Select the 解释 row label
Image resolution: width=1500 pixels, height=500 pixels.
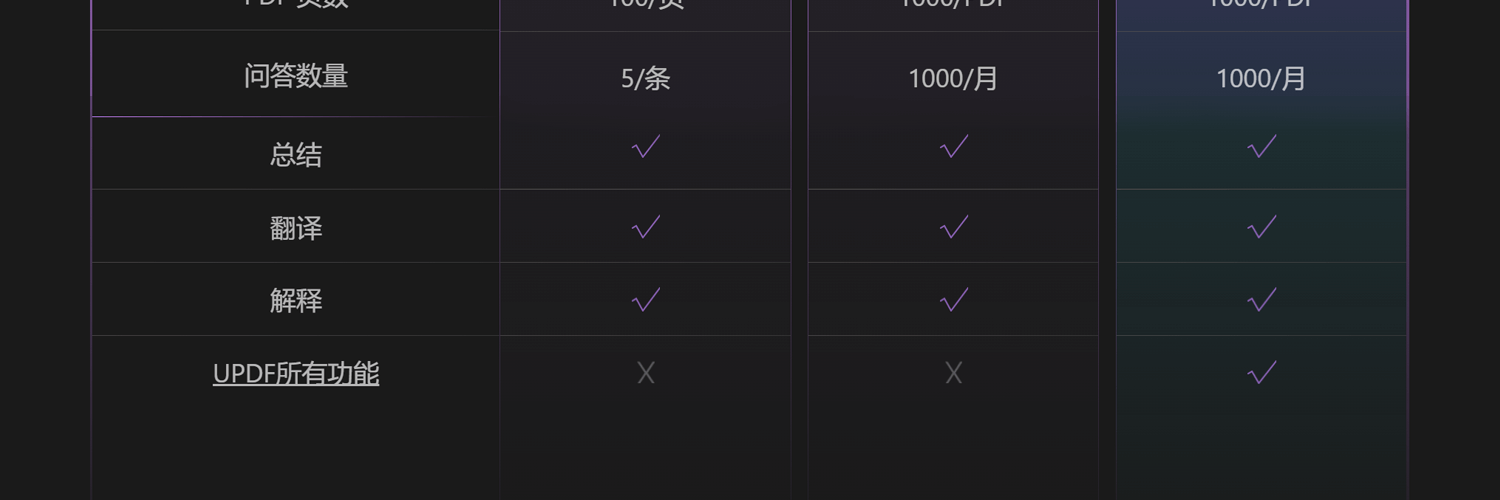pyautogui.click(x=296, y=300)
